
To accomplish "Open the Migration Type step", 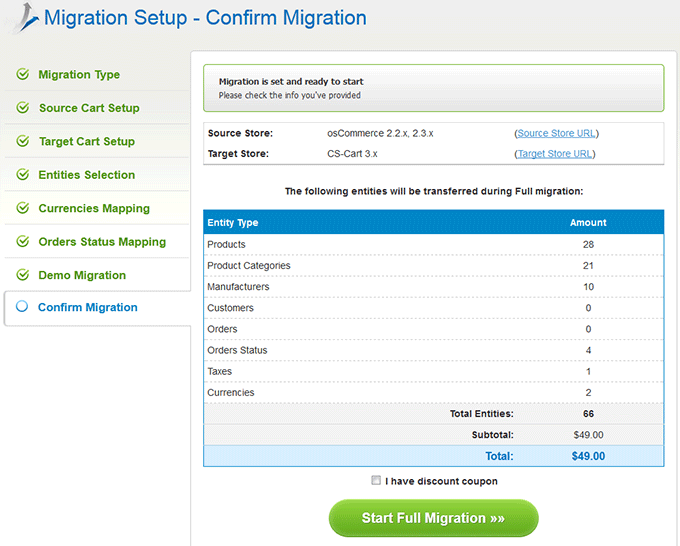I will (79, 75).
